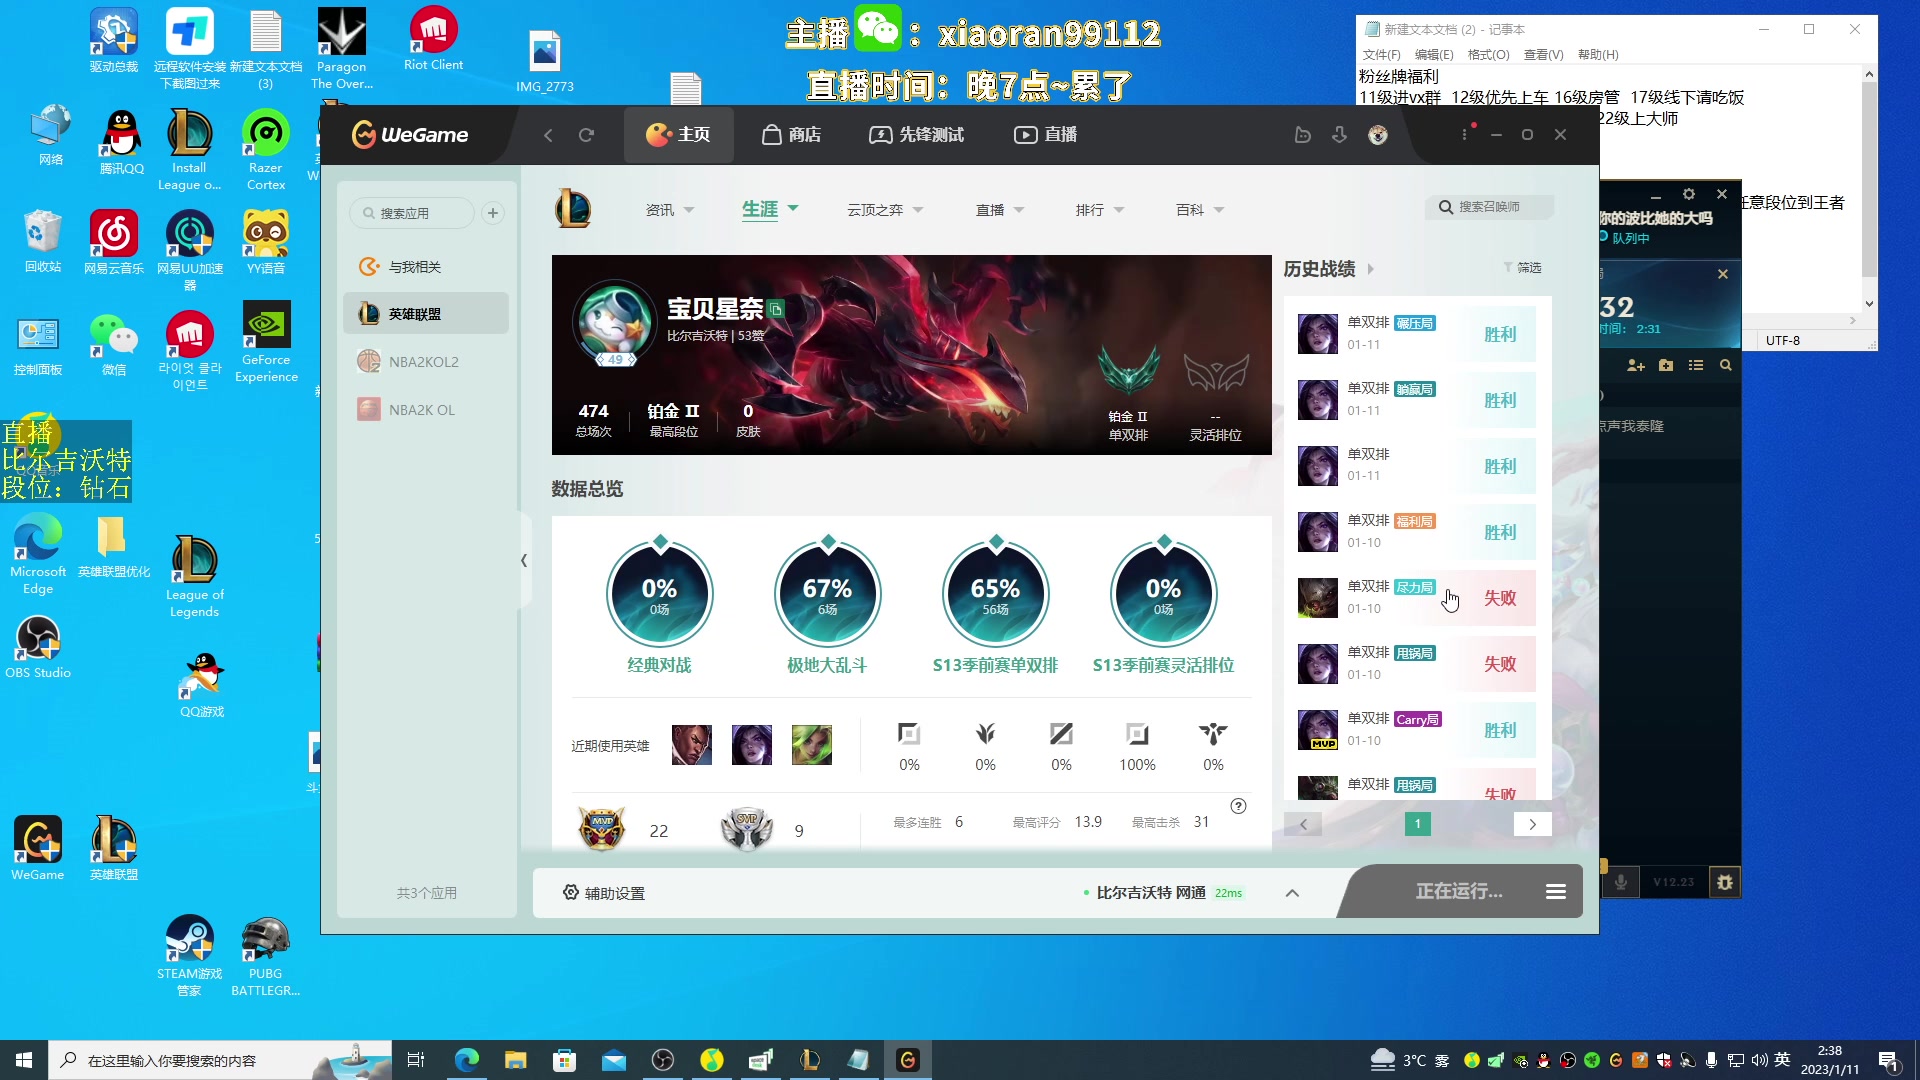
Task: Click the hamburger menu beside 正在运行
Action: [1555, 891]
